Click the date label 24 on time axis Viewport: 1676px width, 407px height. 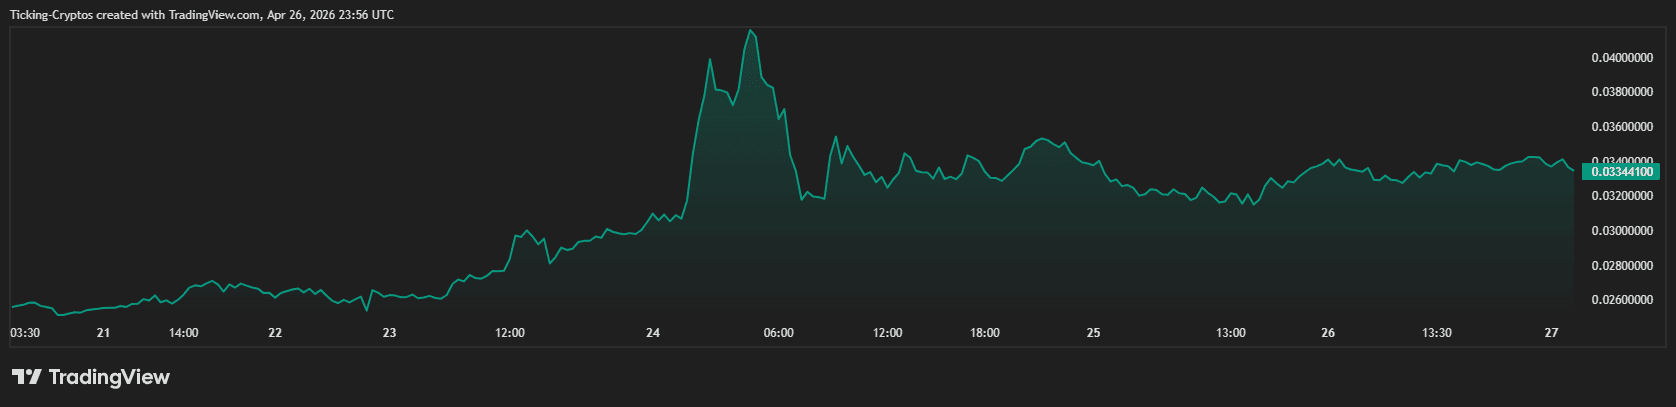coord(653,333)
